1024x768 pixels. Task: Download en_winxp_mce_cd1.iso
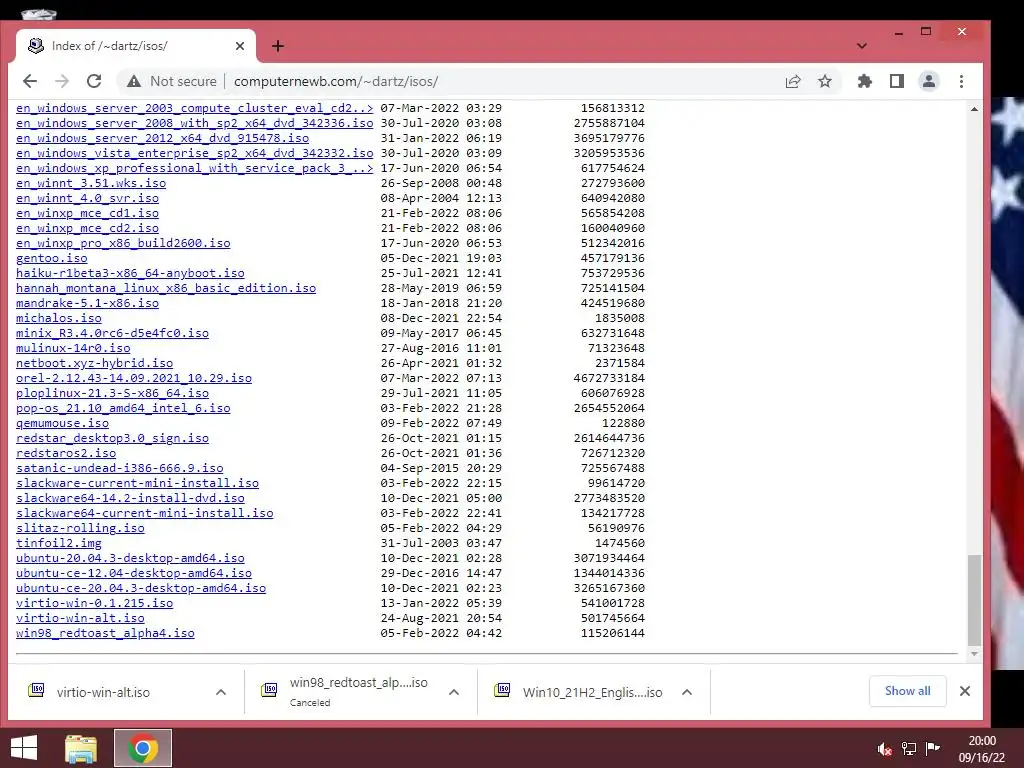tap(88, 214)
